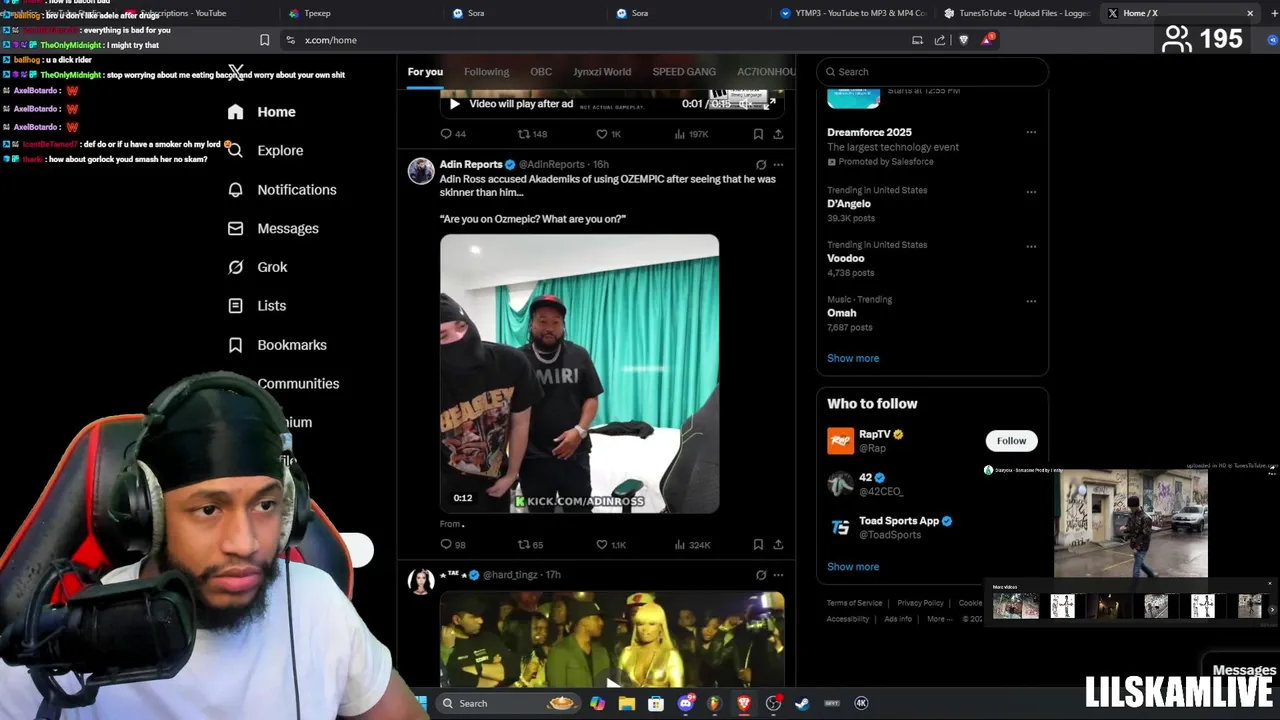Open Home in the X sidebar

261,112
